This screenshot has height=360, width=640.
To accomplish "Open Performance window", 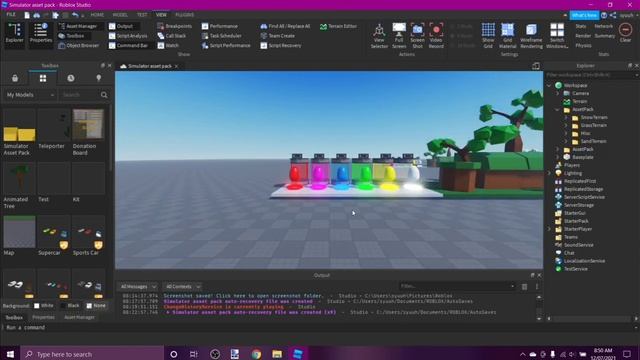I will click(x=220, y=26).
